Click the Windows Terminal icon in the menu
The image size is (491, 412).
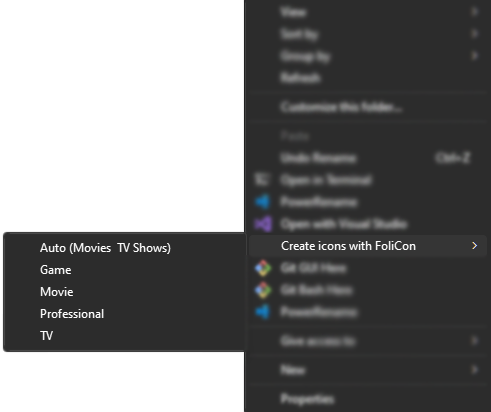pyautogui.click(x=262, y=180)
